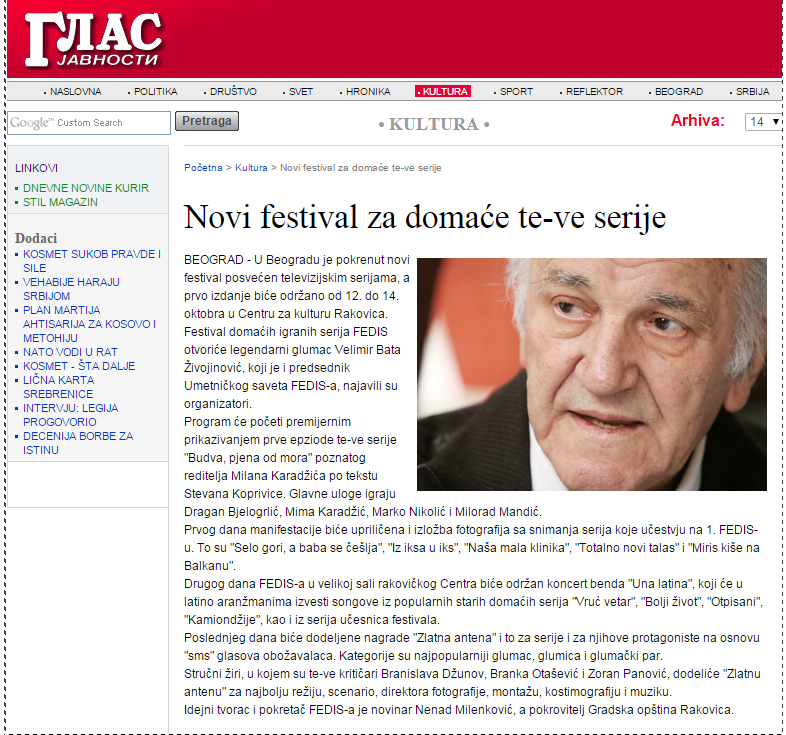Open the Sport section
This screenshot has height=735, width=786.
tap(516, 91)
